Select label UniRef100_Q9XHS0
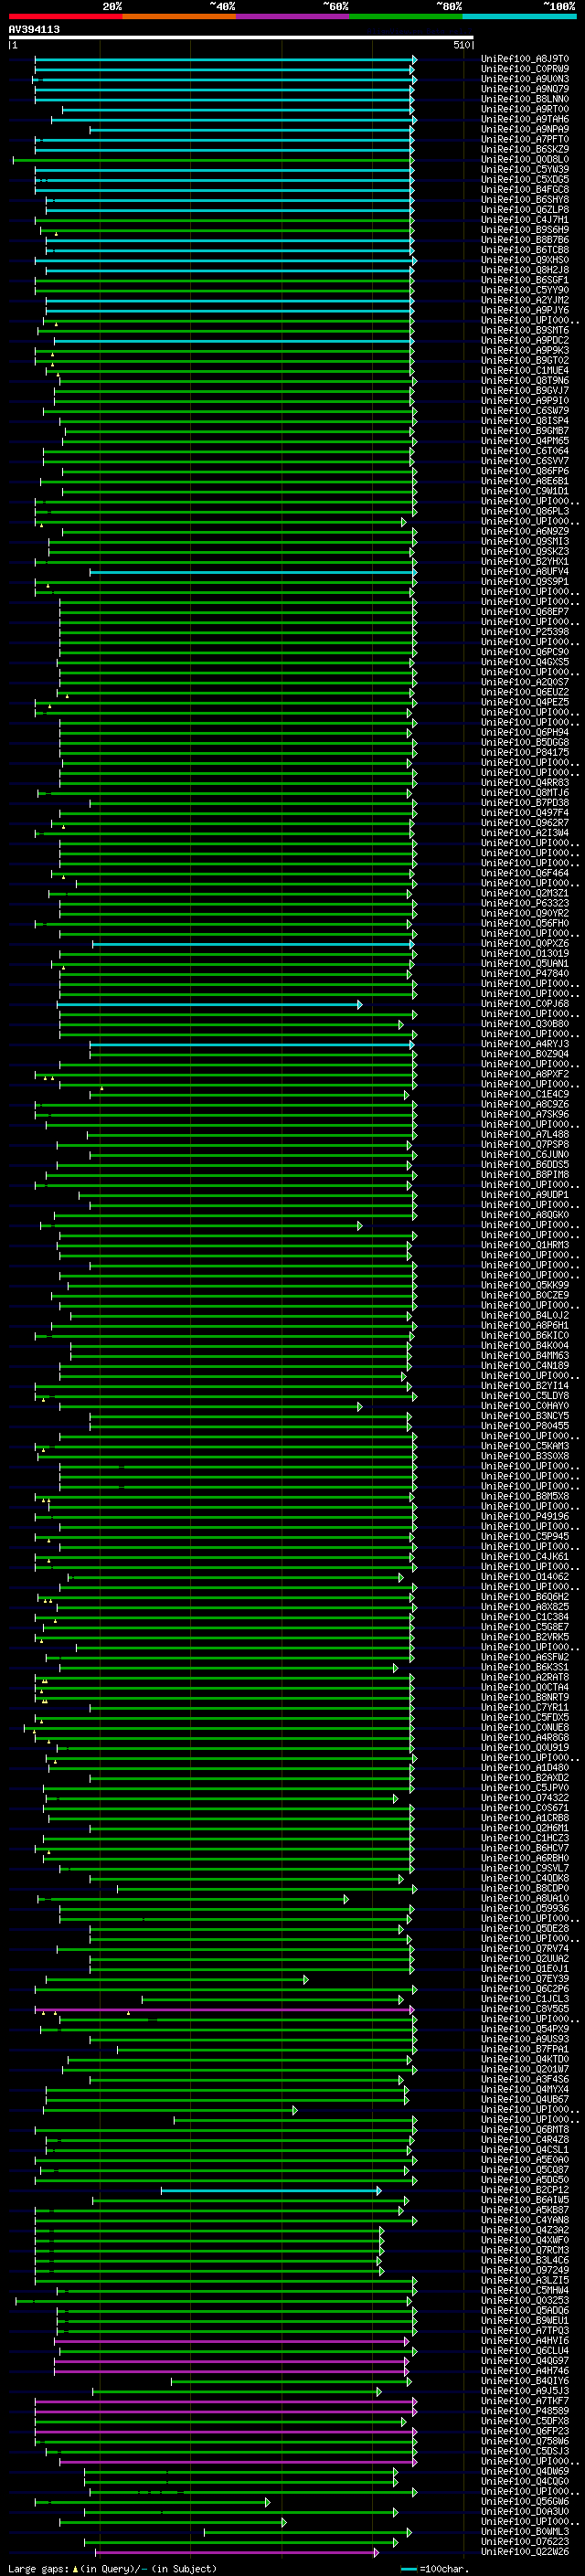Image resolution: width=585 pixels, height=2576 pixels. click(525, 261)
